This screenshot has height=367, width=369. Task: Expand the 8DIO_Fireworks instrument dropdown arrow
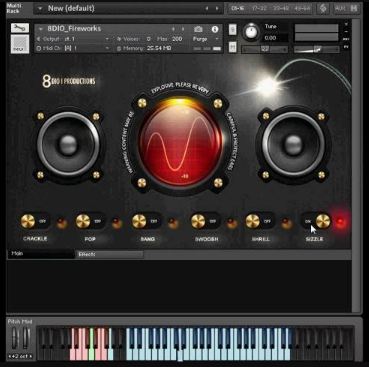point(41,29)
